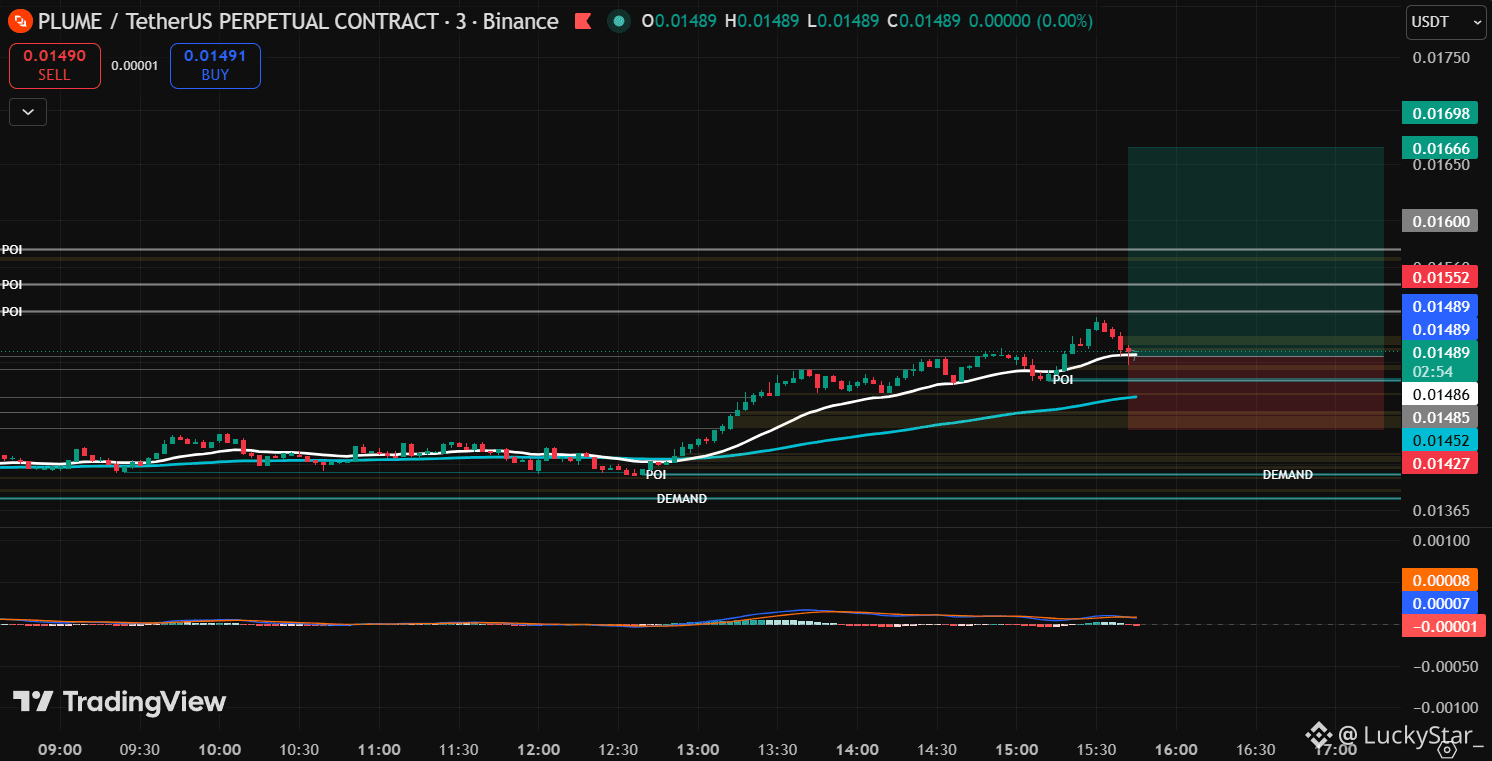Click the 09:30 time axis label

click(x=140, y=750)
